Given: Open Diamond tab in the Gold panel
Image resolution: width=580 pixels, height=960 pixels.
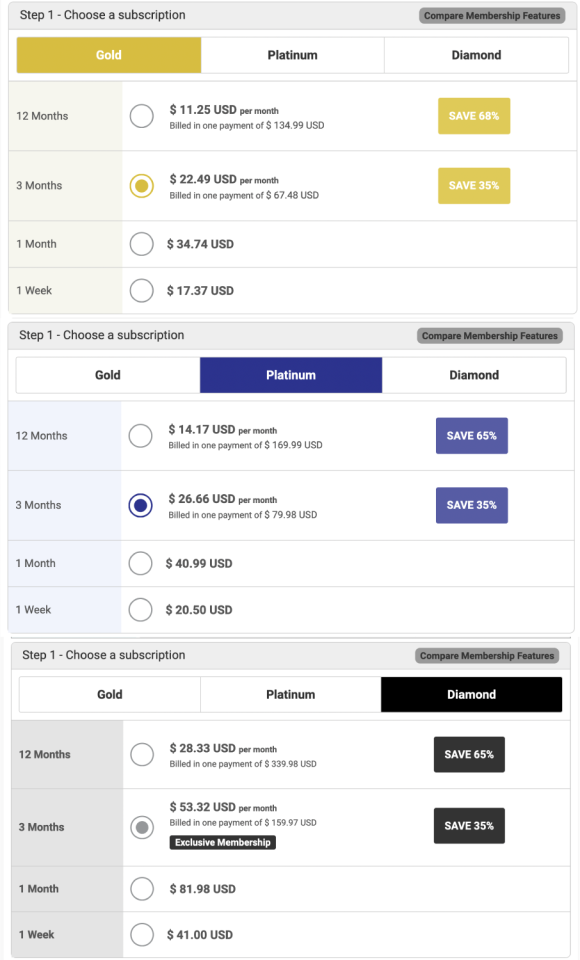Looking at the screenshot, I should tap(476, 55).
